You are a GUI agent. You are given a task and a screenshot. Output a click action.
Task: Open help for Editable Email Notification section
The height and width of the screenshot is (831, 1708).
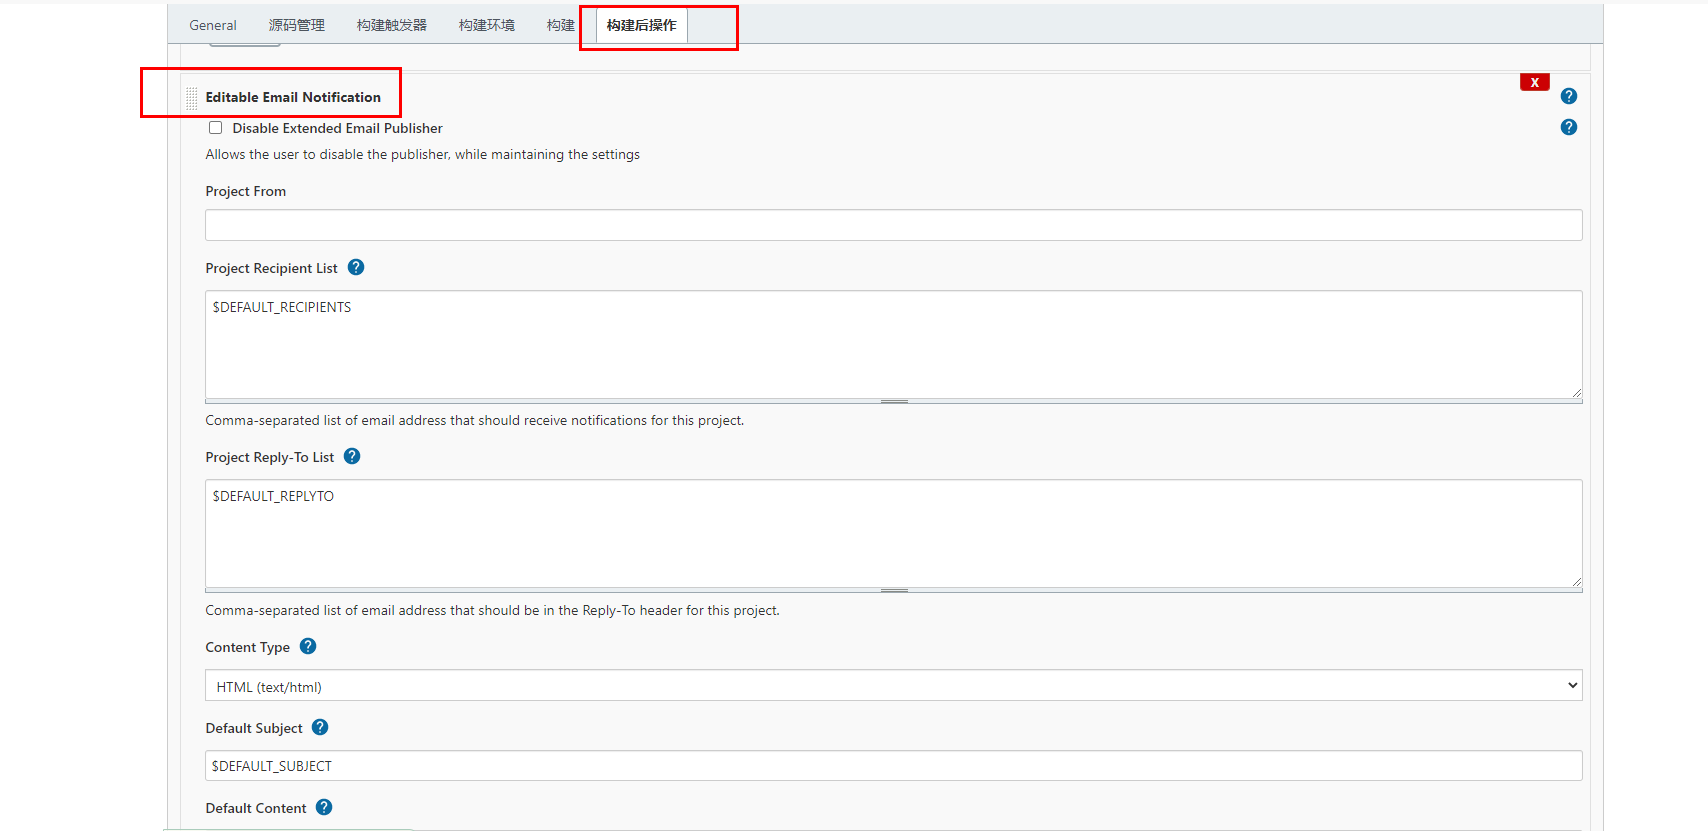pyautogui.click(x=1568, y=96)
